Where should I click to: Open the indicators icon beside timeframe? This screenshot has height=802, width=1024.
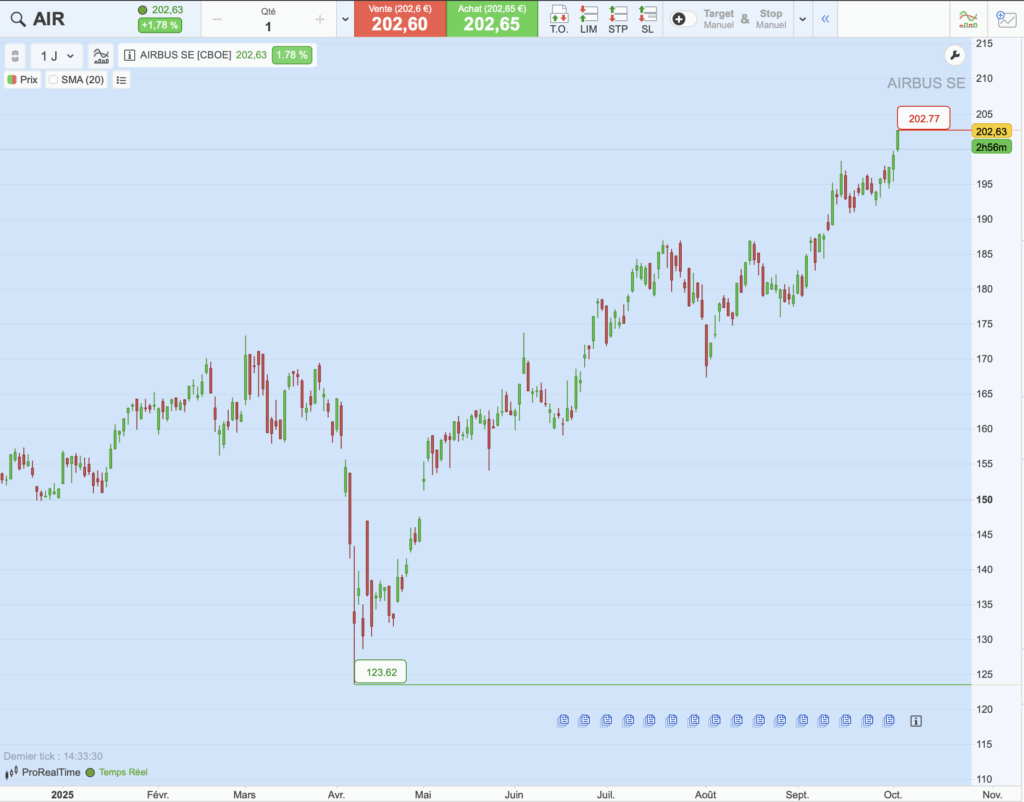click(101, 56)
